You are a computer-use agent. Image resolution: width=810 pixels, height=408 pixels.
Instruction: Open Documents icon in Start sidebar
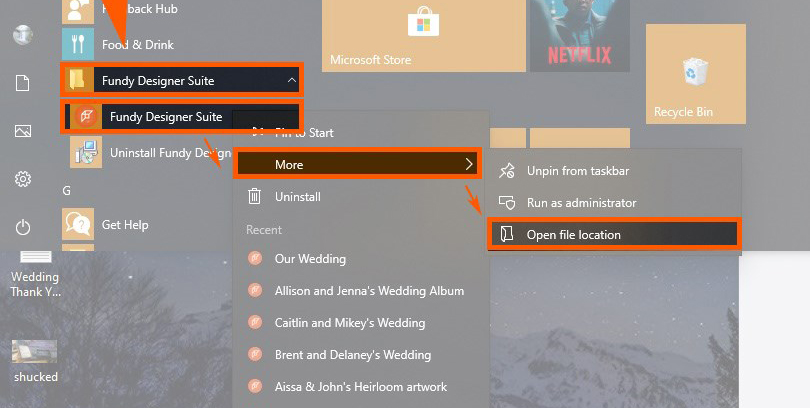(x=23, y=83)
